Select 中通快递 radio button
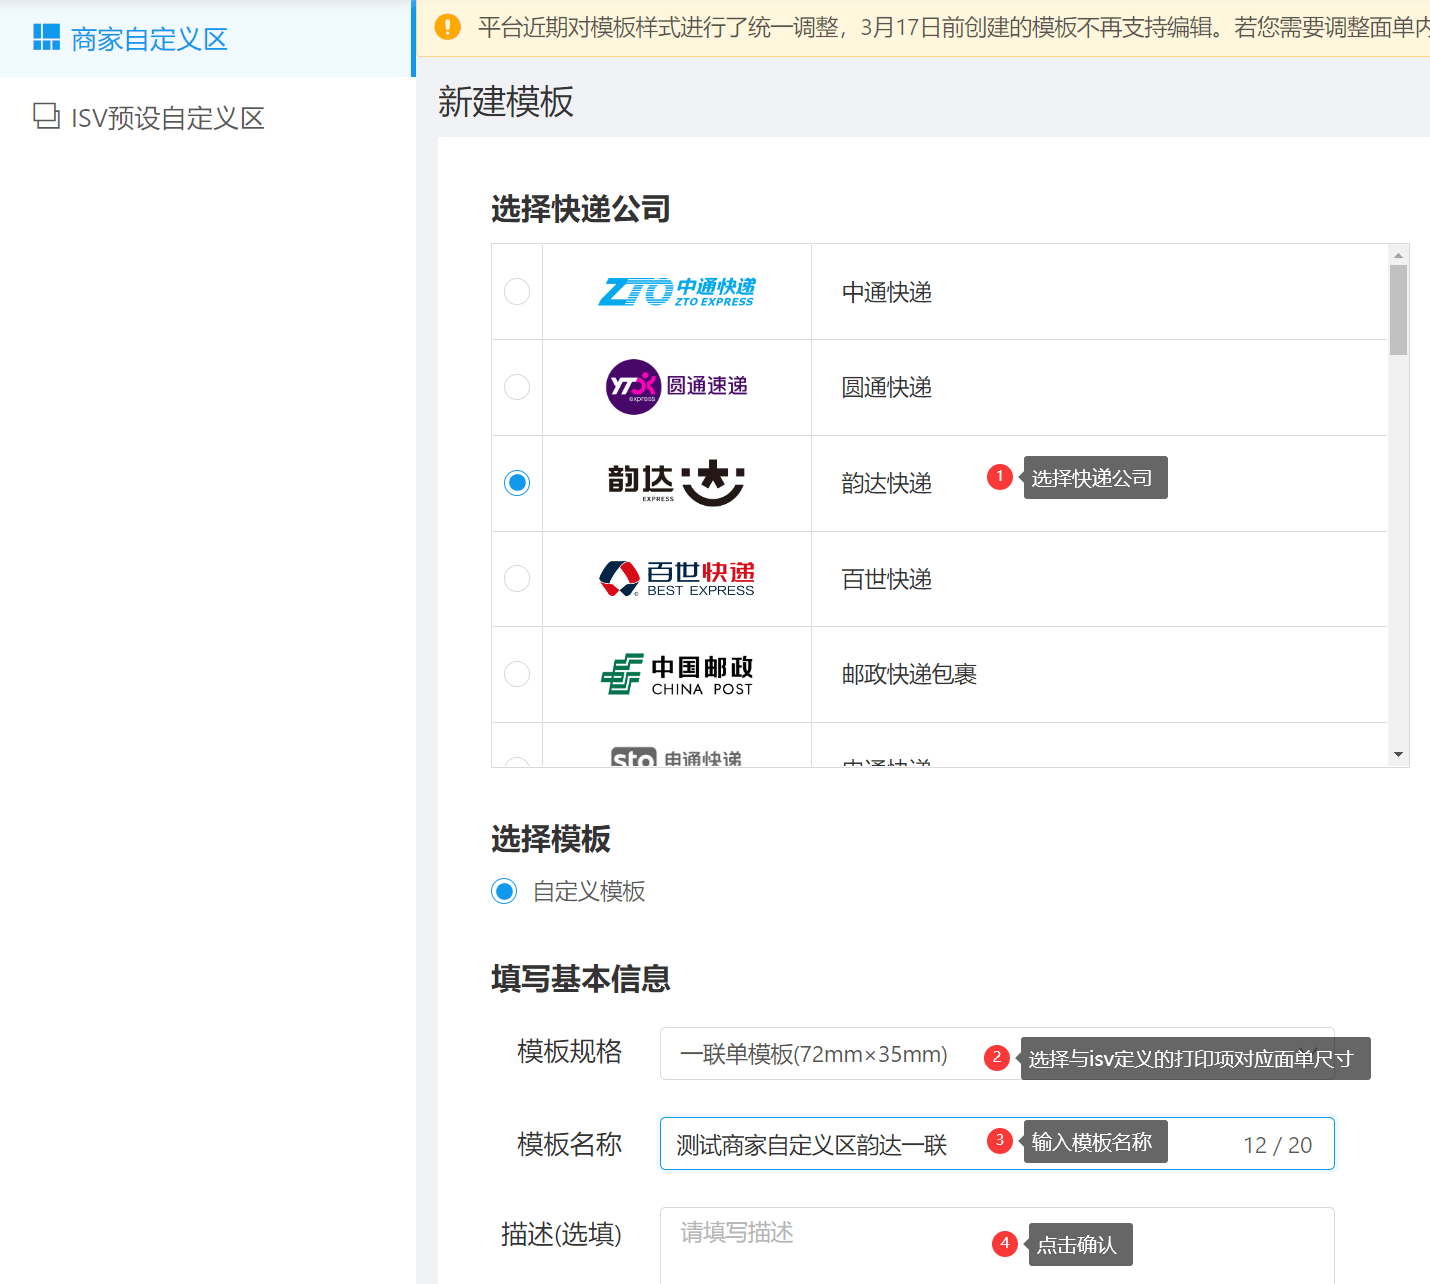1430x1284 pixels. (x=517, y=291)
